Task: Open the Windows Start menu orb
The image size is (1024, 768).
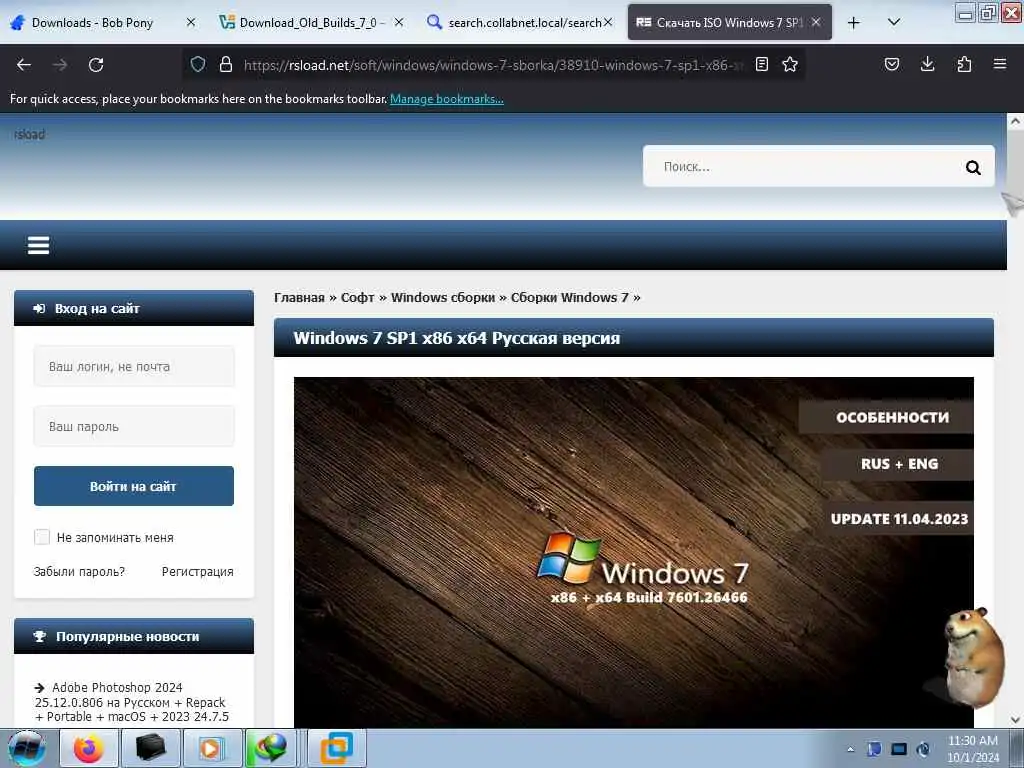Action: 26,748
